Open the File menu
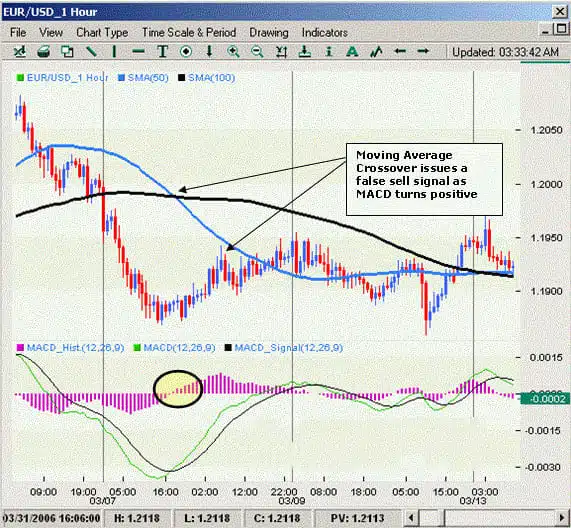Viewport: 571px width, 528px height. click(18, 32)
